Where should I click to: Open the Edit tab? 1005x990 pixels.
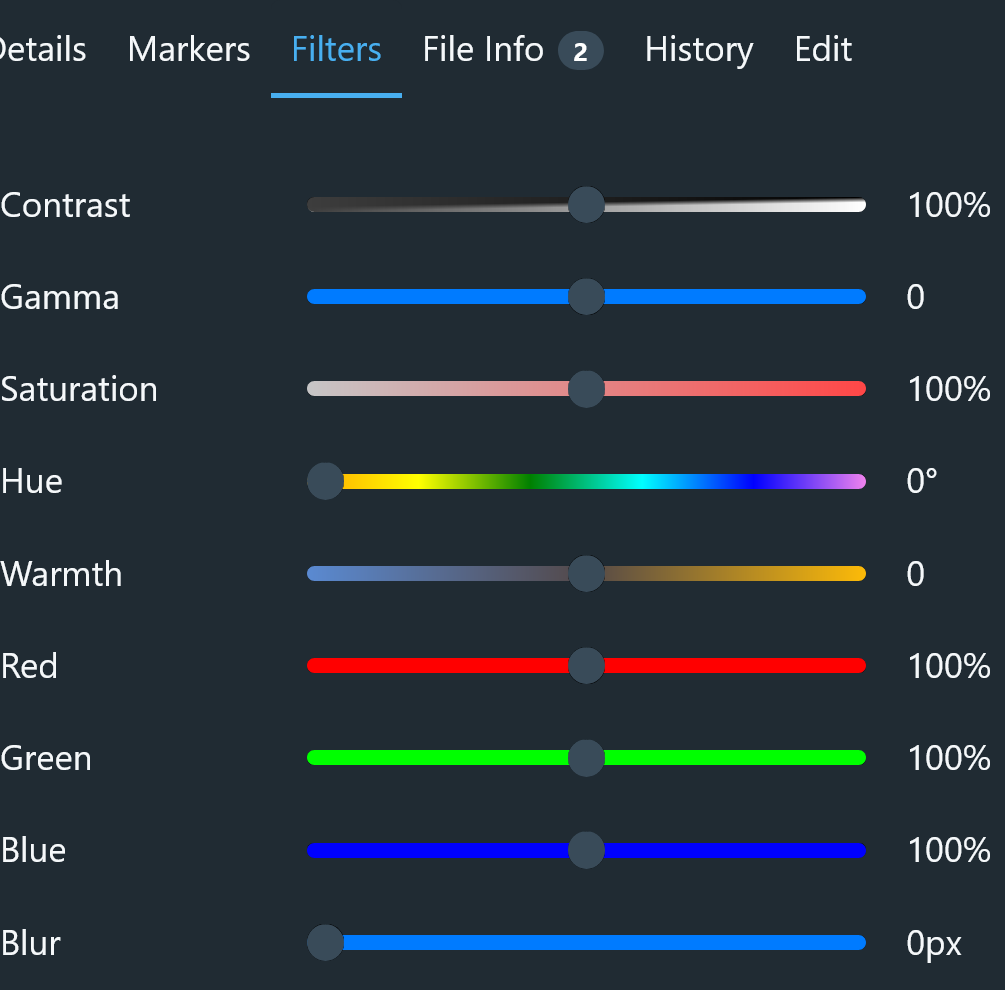(x=823, y=49)
